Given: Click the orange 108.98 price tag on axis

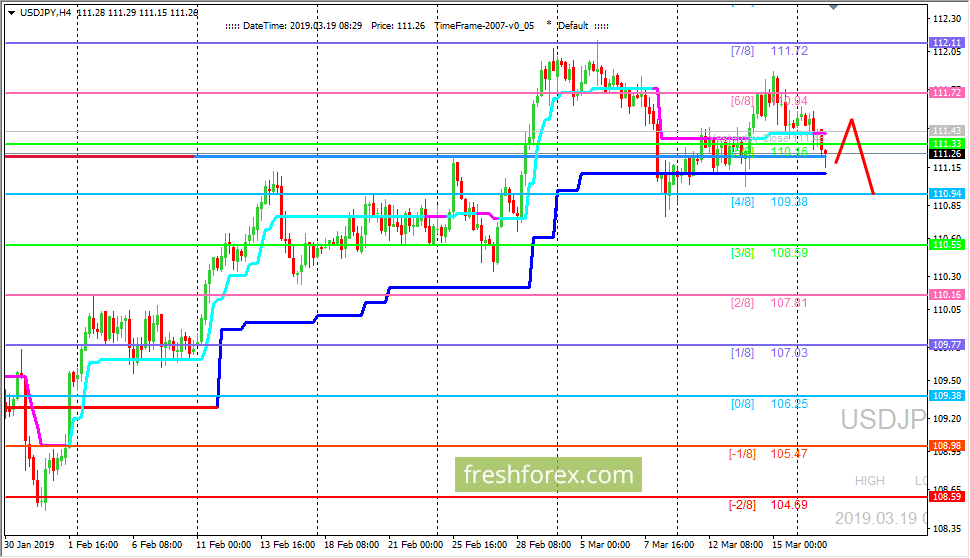Looking at the screenshot, I should click(946, 445).
